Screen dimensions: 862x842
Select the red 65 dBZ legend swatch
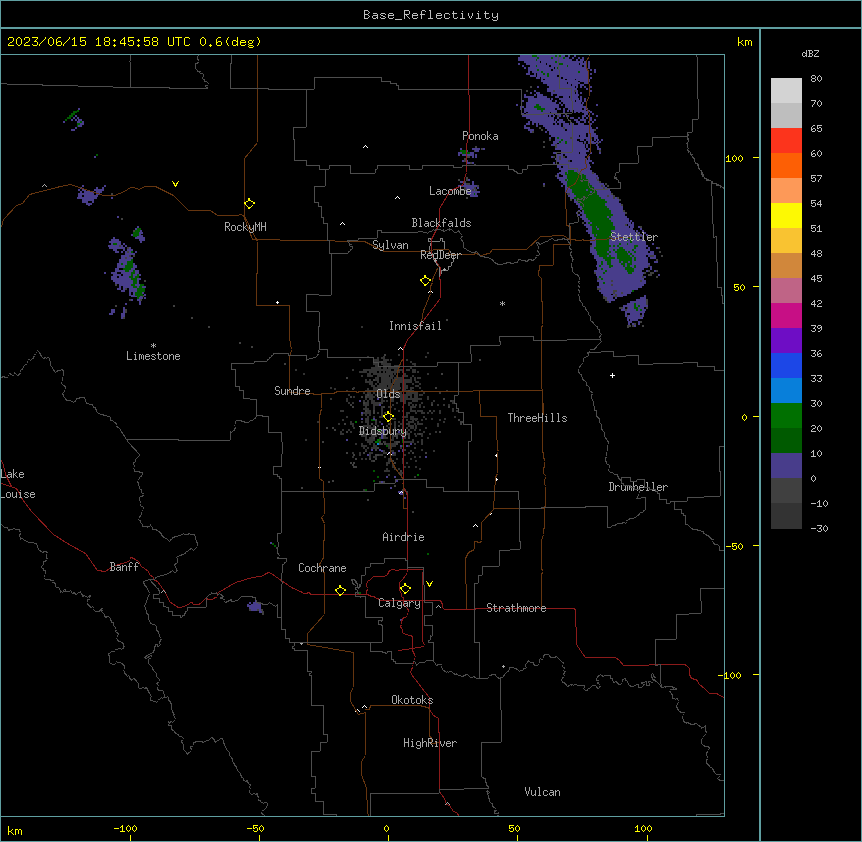pos(786,141)
